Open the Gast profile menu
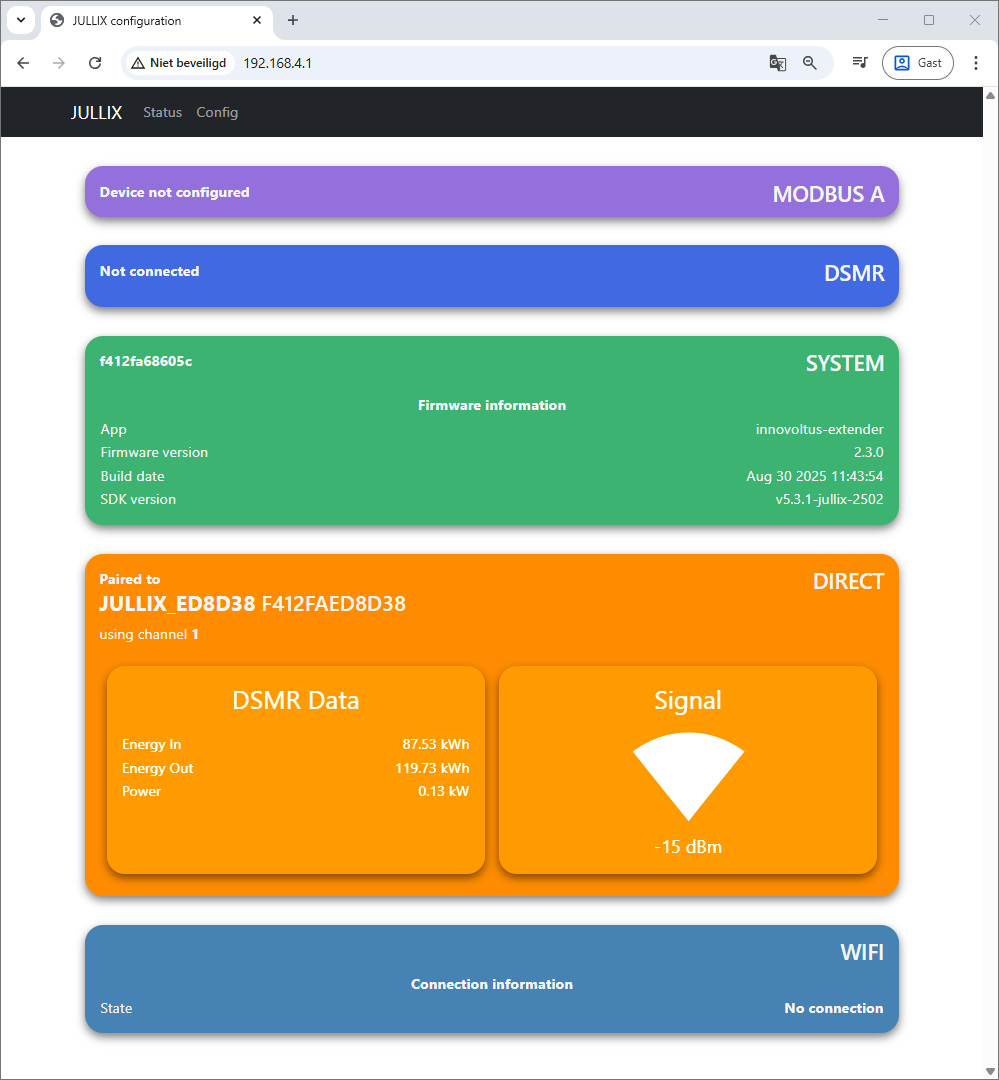The height and width of the screenshot is (1080, 999). [x=917, y=63]
